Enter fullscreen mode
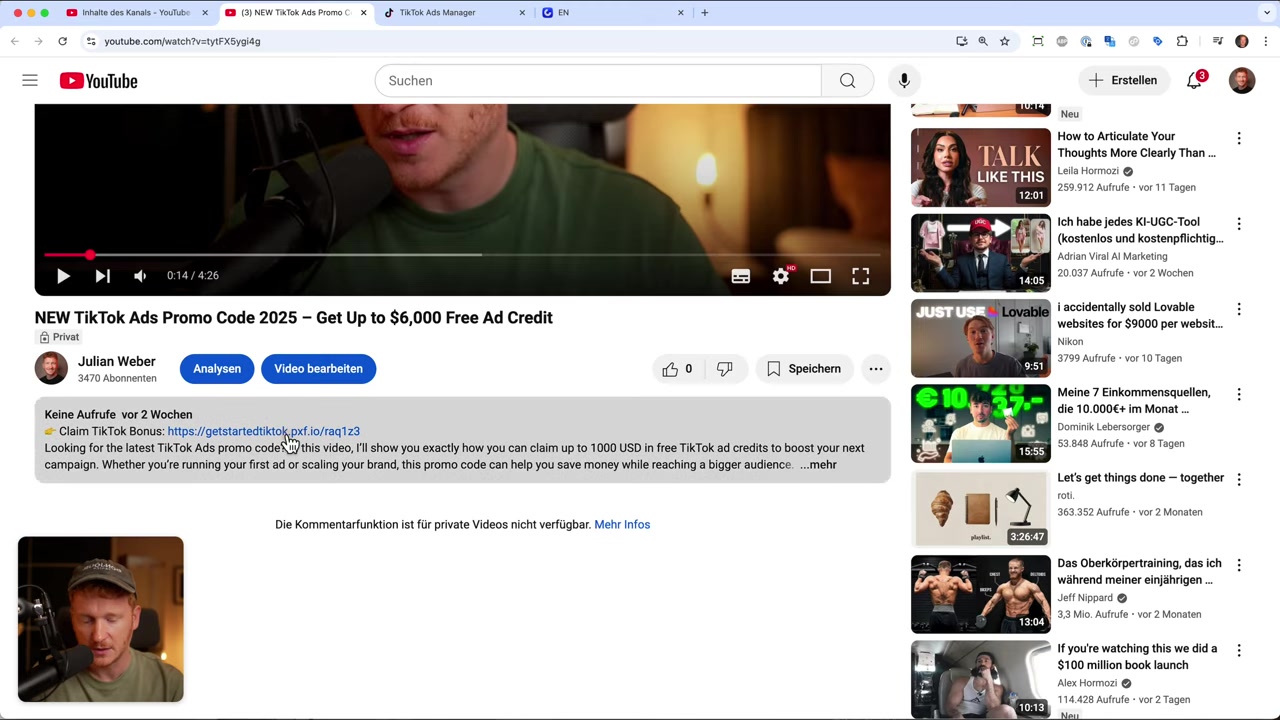1280x720 pixels. click(861, 276)
